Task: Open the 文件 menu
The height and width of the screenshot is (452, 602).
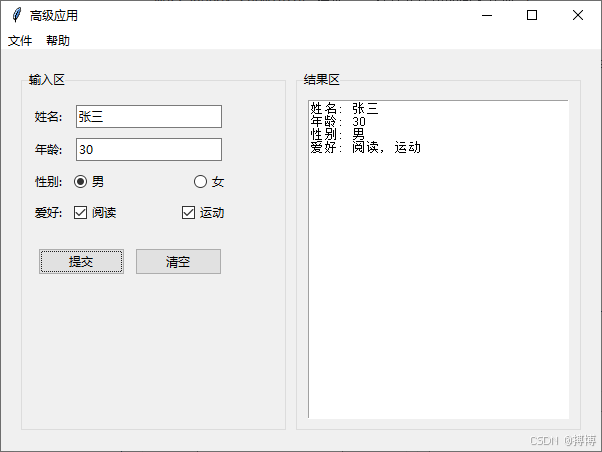Action: 20,41
